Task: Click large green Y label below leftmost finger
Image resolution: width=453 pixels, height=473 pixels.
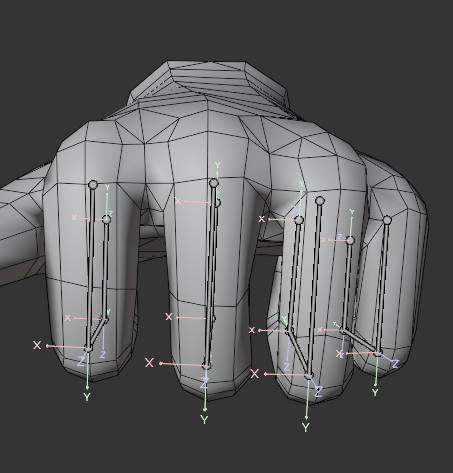Action: [x=87, y=397]
